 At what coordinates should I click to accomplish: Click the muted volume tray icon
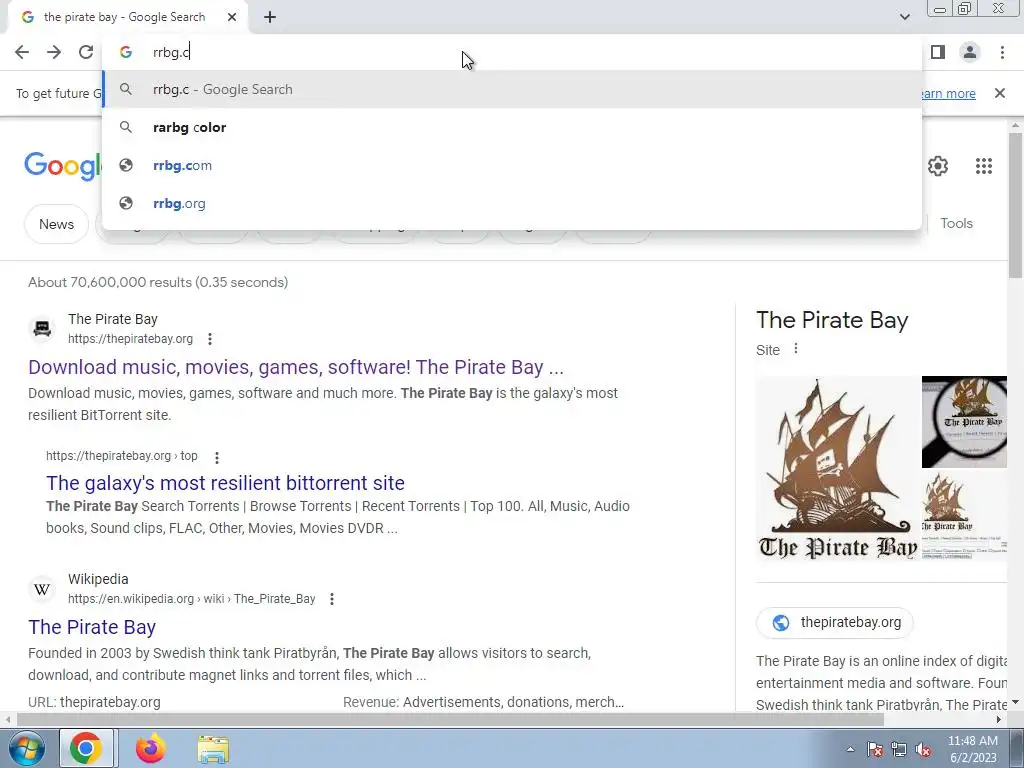pos(923,750)
